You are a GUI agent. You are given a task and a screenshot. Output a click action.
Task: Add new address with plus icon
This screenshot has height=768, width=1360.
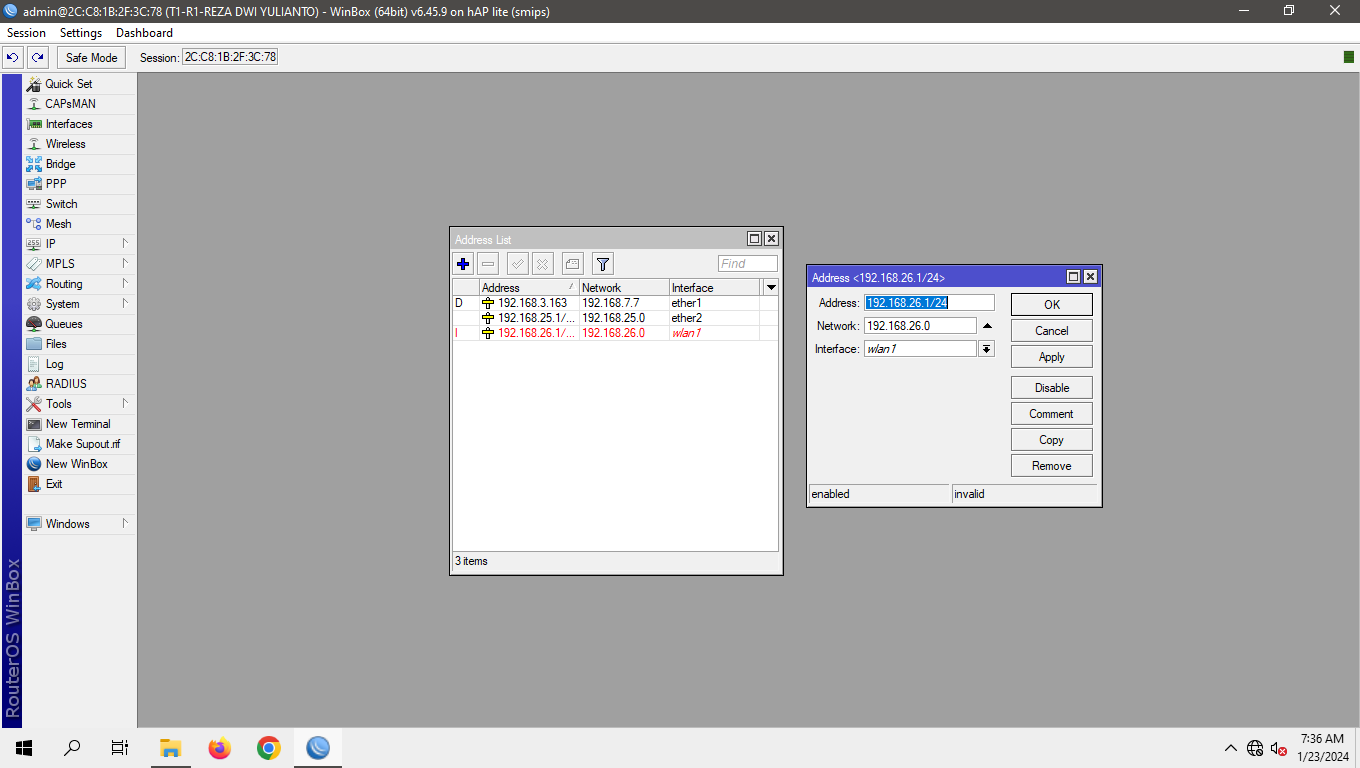coord(463,264)
